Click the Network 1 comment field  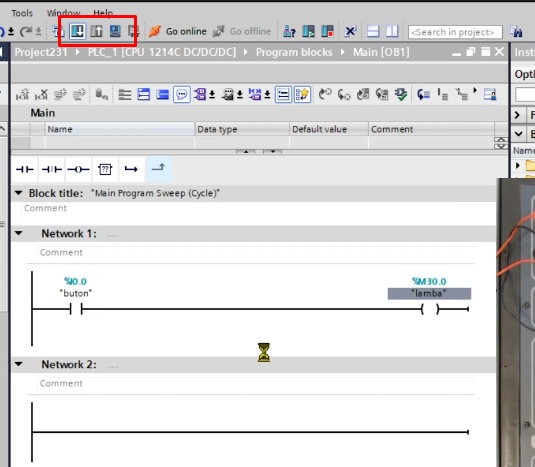[x=256, y=253]
